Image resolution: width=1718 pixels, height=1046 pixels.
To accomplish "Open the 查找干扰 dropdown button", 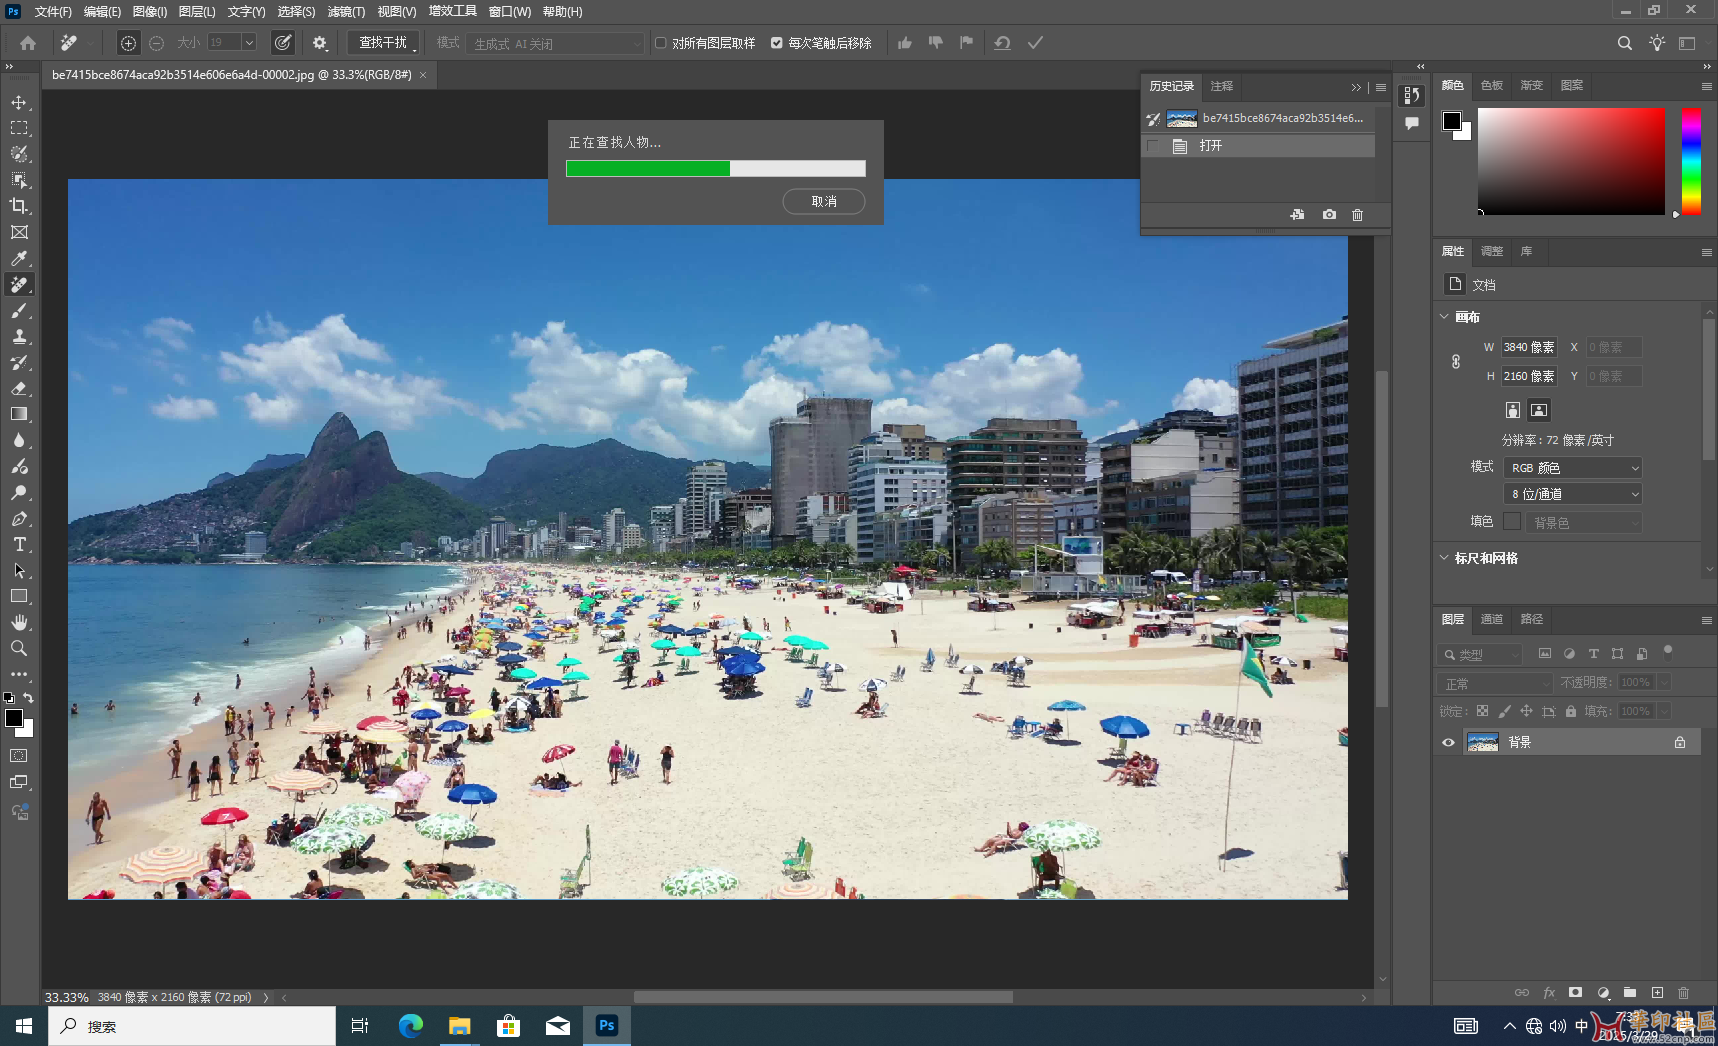I will tap(383, 43).
